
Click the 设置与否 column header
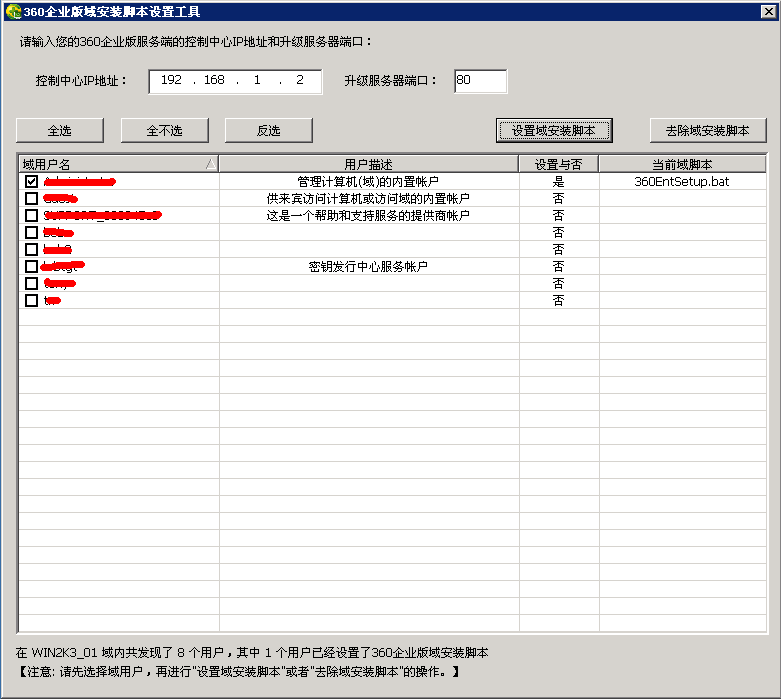point(558,164)
